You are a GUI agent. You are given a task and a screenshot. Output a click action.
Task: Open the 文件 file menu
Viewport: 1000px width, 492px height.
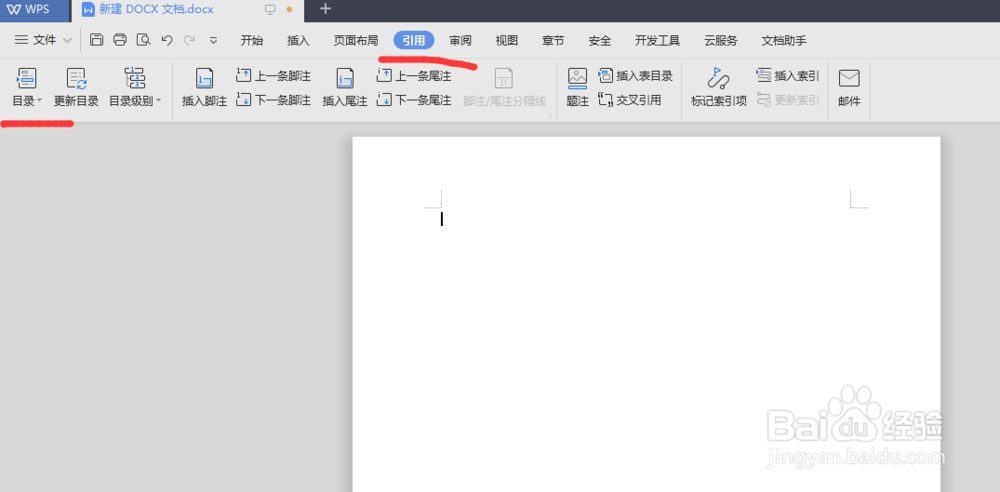(x=43, y=40)
